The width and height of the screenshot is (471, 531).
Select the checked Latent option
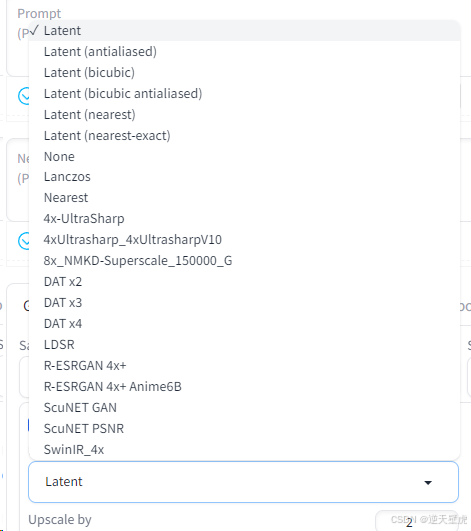(x=244, y=31)
